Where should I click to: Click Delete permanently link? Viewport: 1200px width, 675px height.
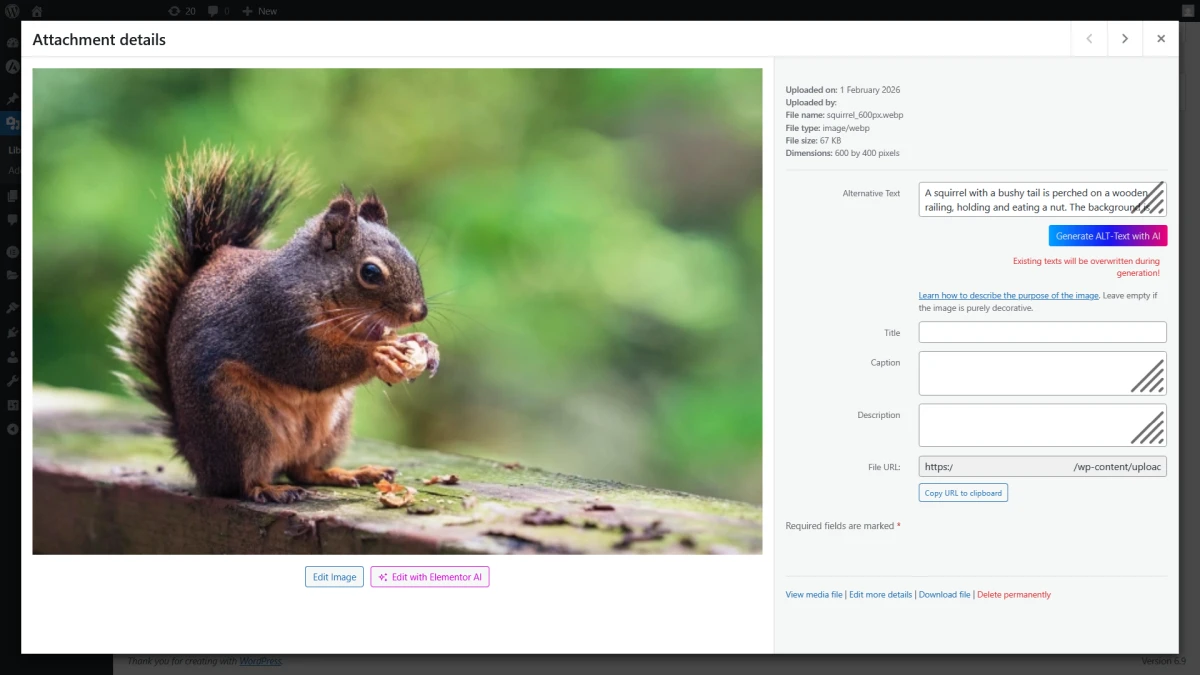point(1014,595)
